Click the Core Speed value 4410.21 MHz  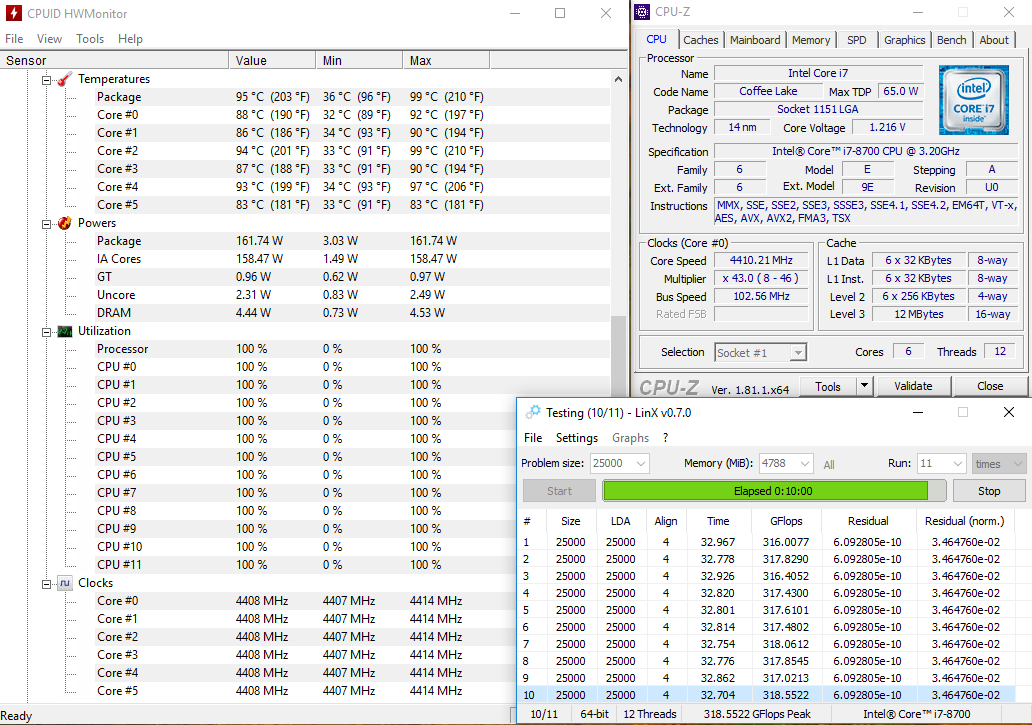point(761,261)
